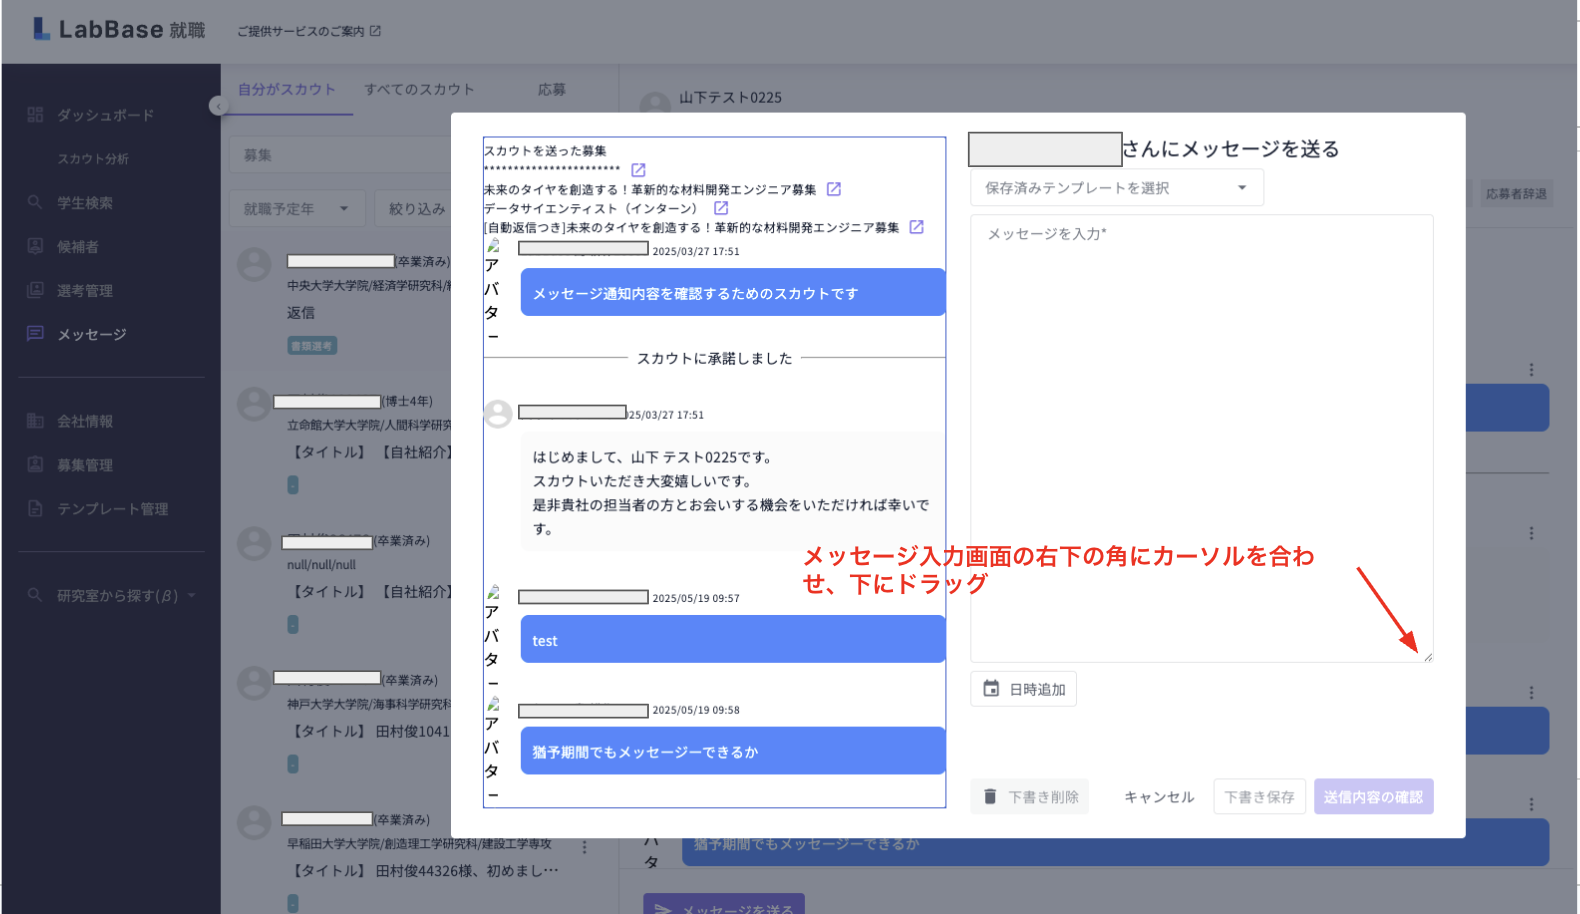Image resolution: width=1580 pixels, height=914 pixels.
Task: Open external link next to [自動返信つき] posting
Action: pos(916,227)
